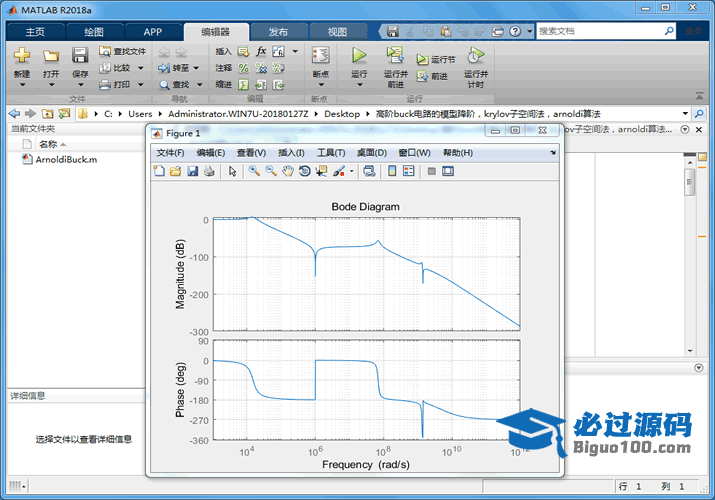Open Figure 1 工具(T) menu
Screen dimensions: 715x500
pyautogui.click(x=331, y=153)
